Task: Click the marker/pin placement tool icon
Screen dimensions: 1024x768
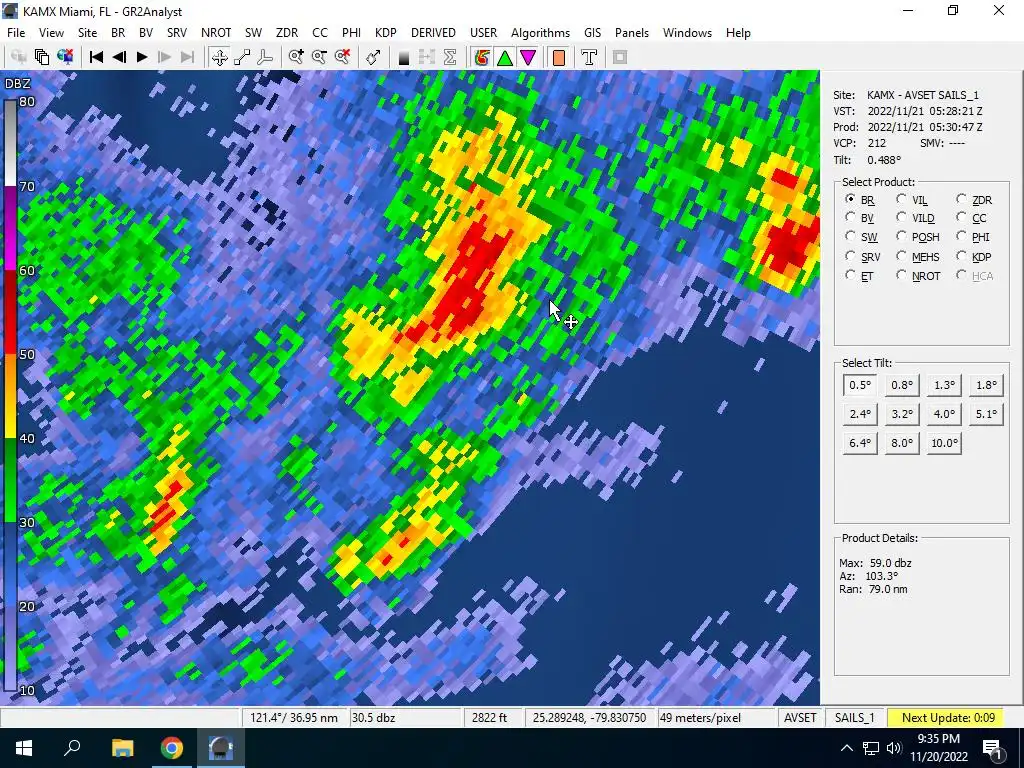Action: click(x=373, y=57)
